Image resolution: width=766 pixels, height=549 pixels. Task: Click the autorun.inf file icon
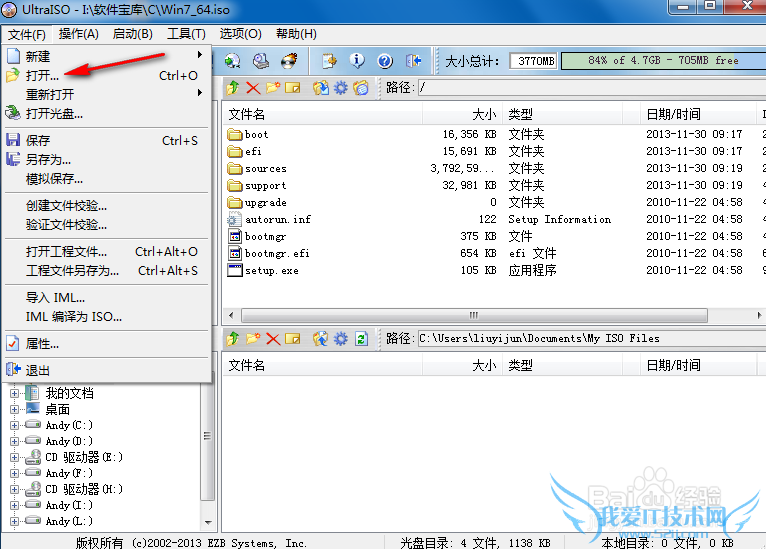click(x=234, y=219)
